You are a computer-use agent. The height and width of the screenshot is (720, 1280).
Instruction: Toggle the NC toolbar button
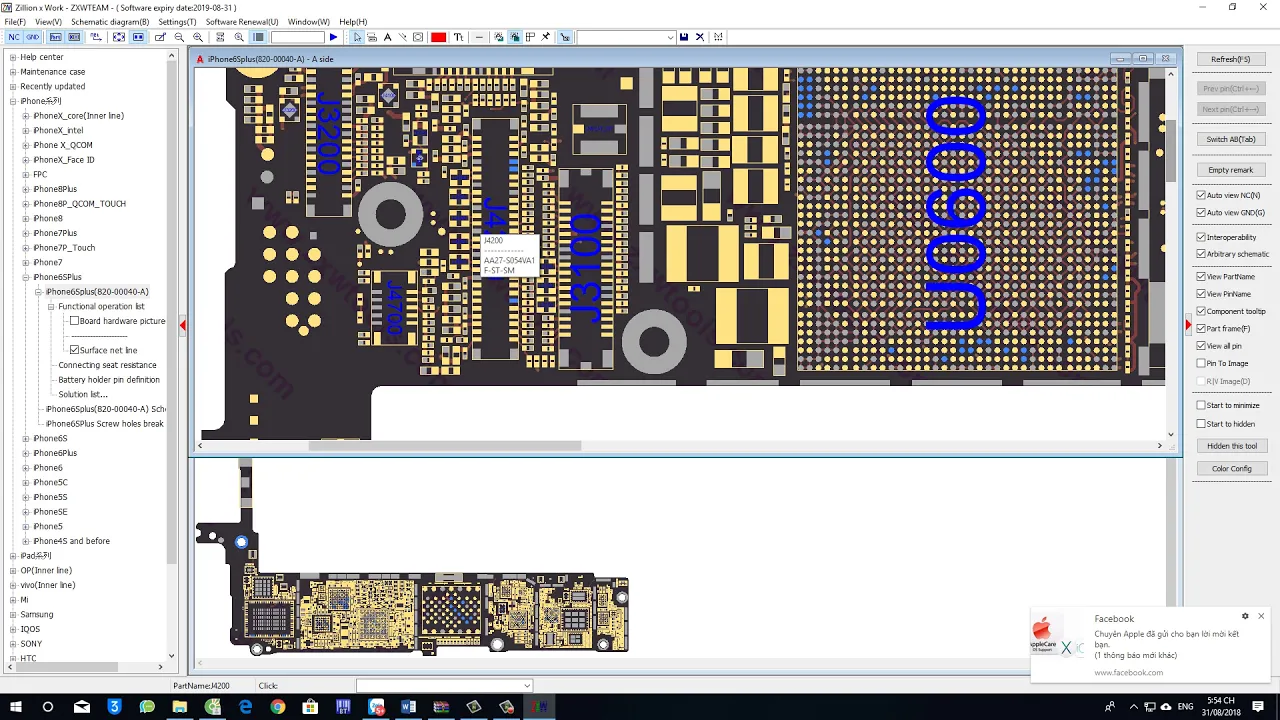click(14, 37)
